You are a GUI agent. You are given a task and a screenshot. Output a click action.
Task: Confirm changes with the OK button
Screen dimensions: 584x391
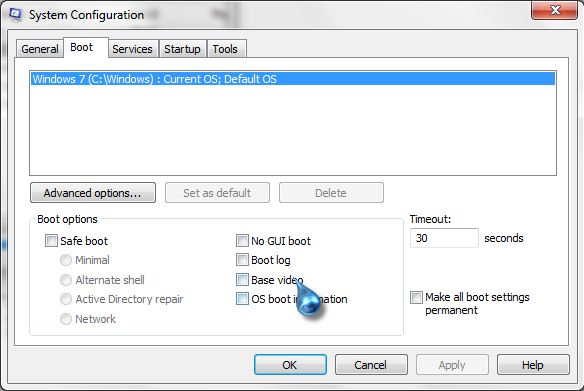[290, 365]
